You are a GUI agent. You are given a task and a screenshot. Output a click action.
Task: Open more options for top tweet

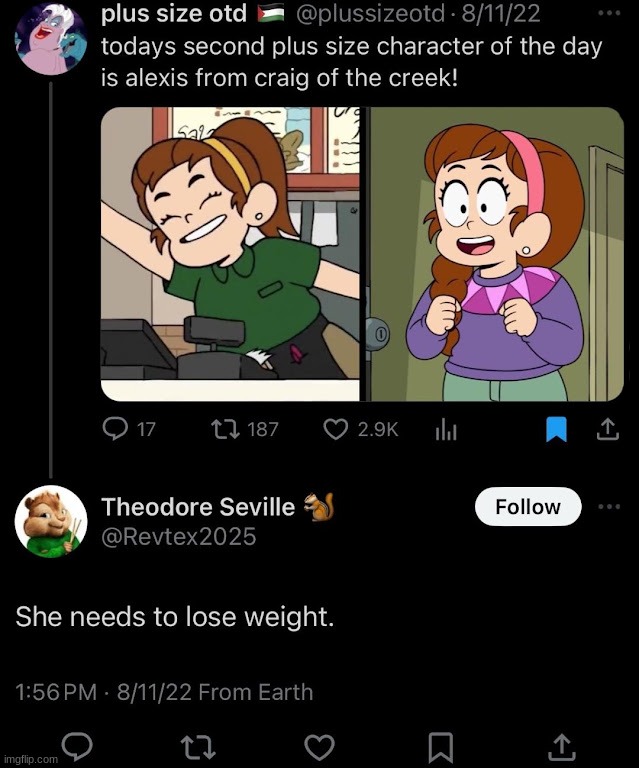click(x=608, y=13)
